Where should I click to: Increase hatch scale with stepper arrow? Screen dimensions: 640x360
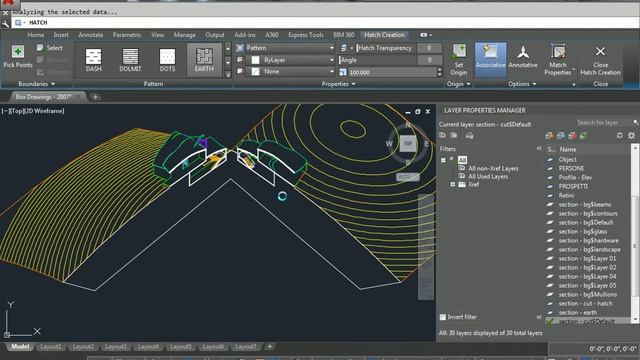[439, 70]
